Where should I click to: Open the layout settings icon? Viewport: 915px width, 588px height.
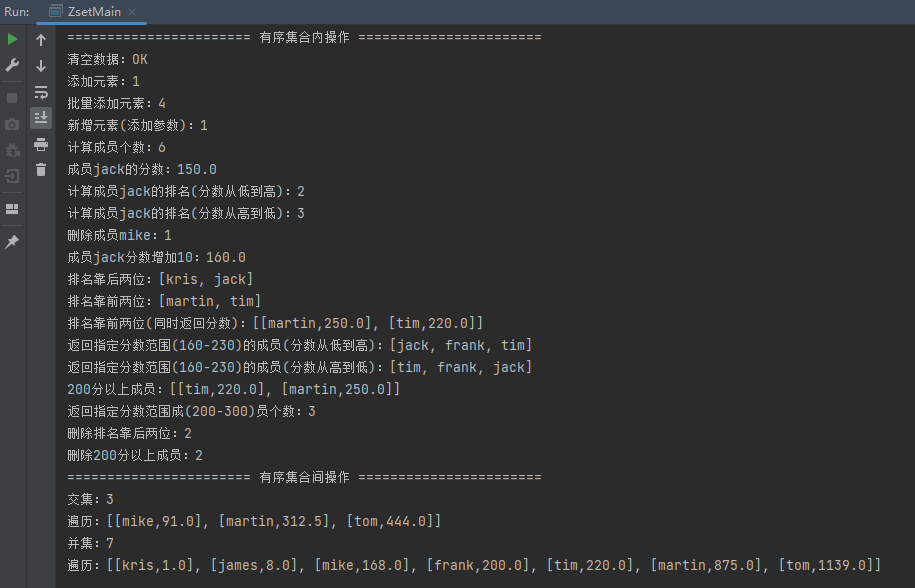pos(12,209)
